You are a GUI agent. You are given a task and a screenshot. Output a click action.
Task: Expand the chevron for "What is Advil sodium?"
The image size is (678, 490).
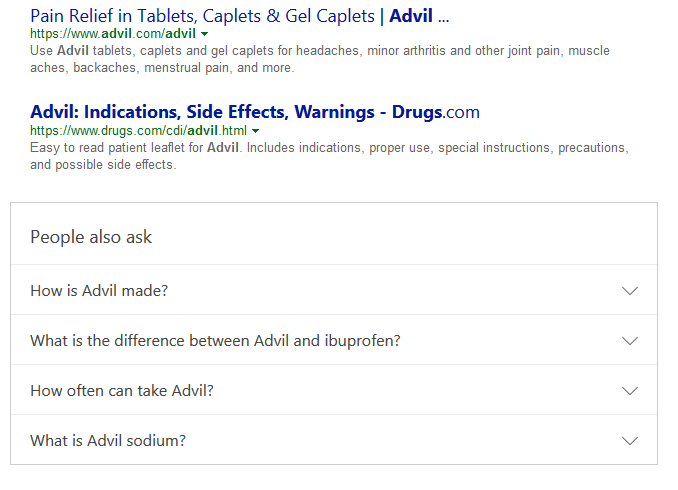(x=629, y=441)
